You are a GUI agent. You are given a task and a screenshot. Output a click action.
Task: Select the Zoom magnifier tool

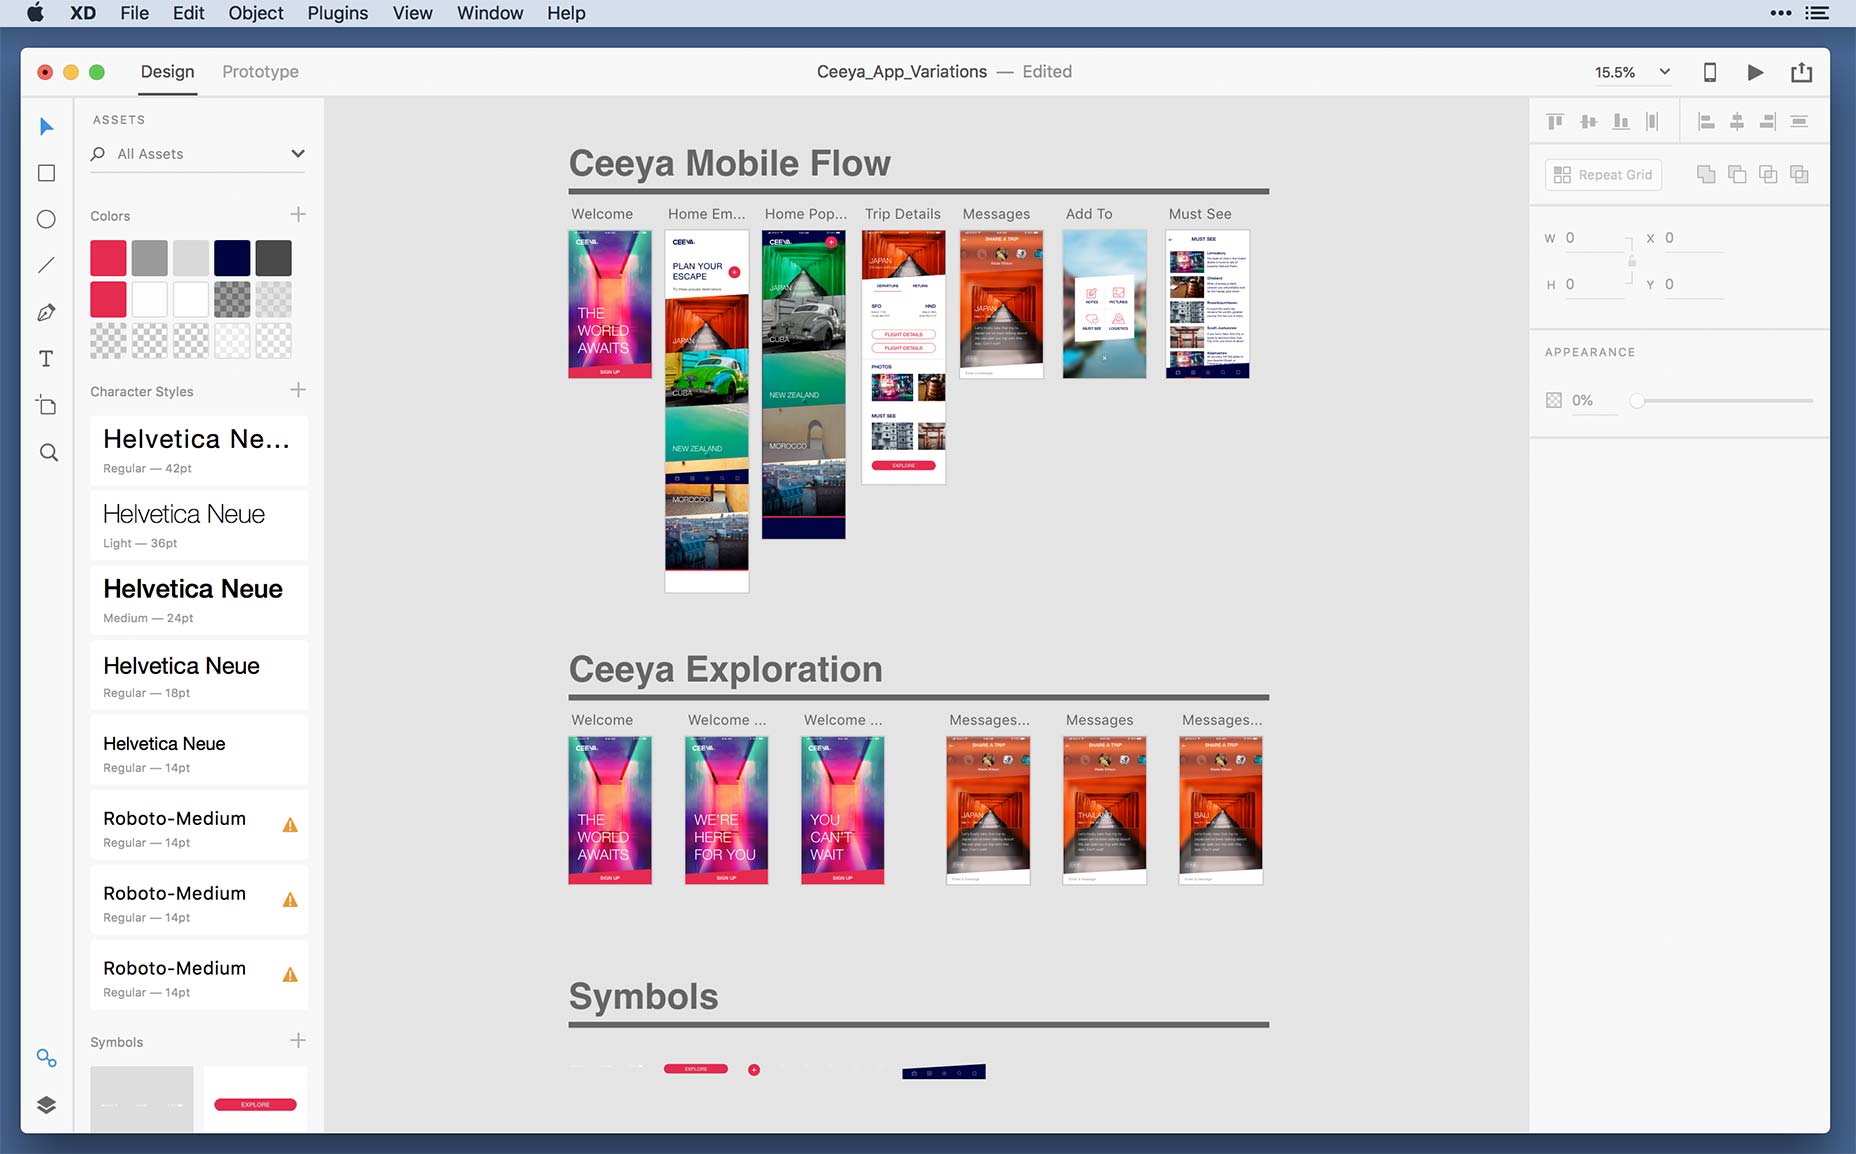(48, 452)
